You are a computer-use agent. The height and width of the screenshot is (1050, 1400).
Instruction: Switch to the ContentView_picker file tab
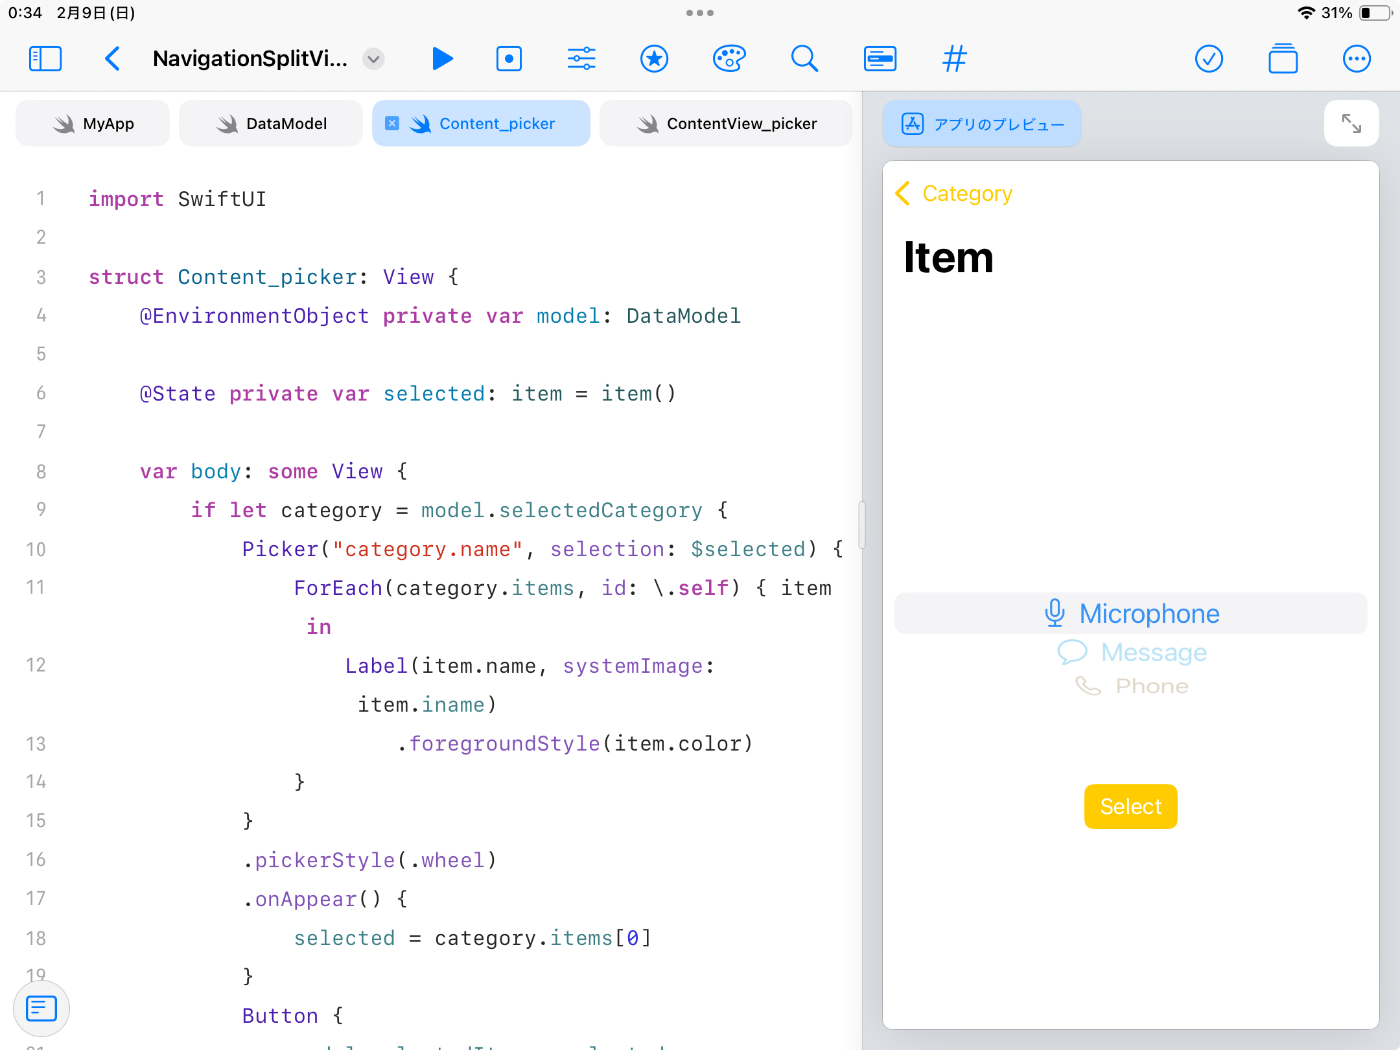726,123
